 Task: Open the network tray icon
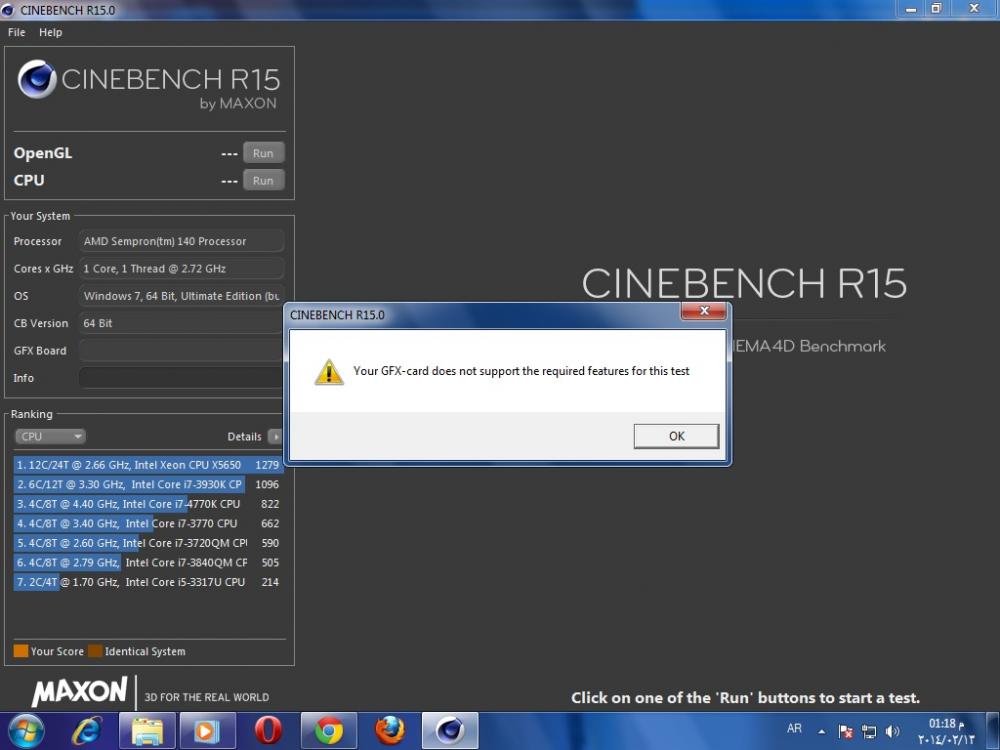869,732
